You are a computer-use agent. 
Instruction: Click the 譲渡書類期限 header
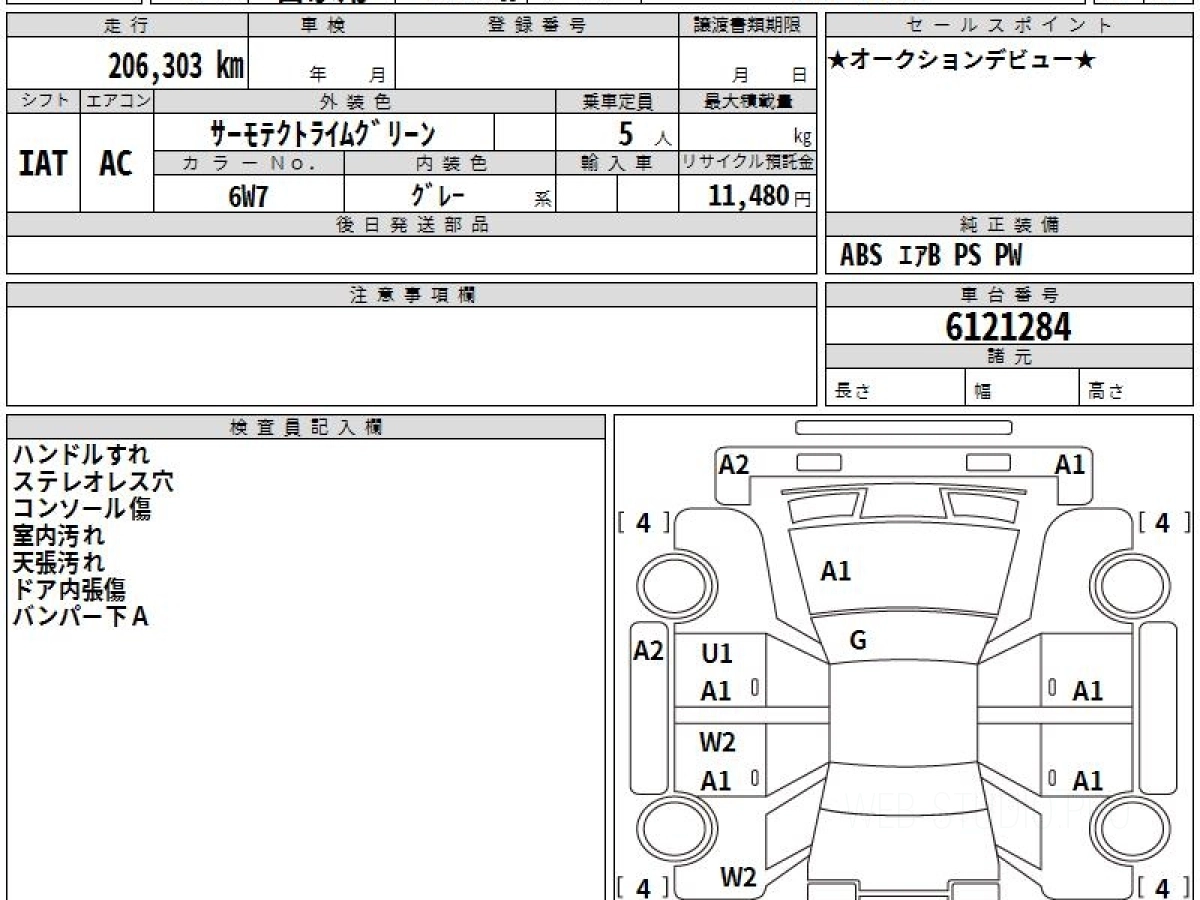pos(747,26)
